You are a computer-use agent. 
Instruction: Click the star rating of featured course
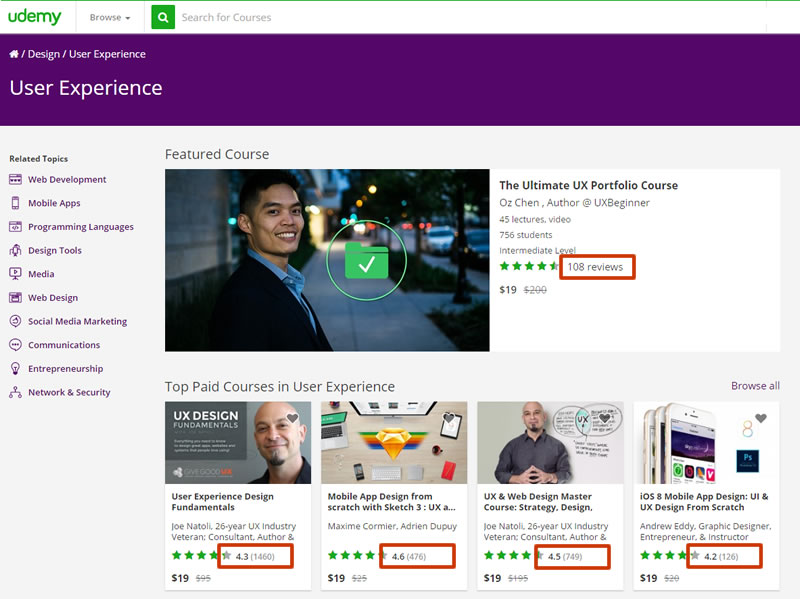pyautogui.click(x=529, y=266)
